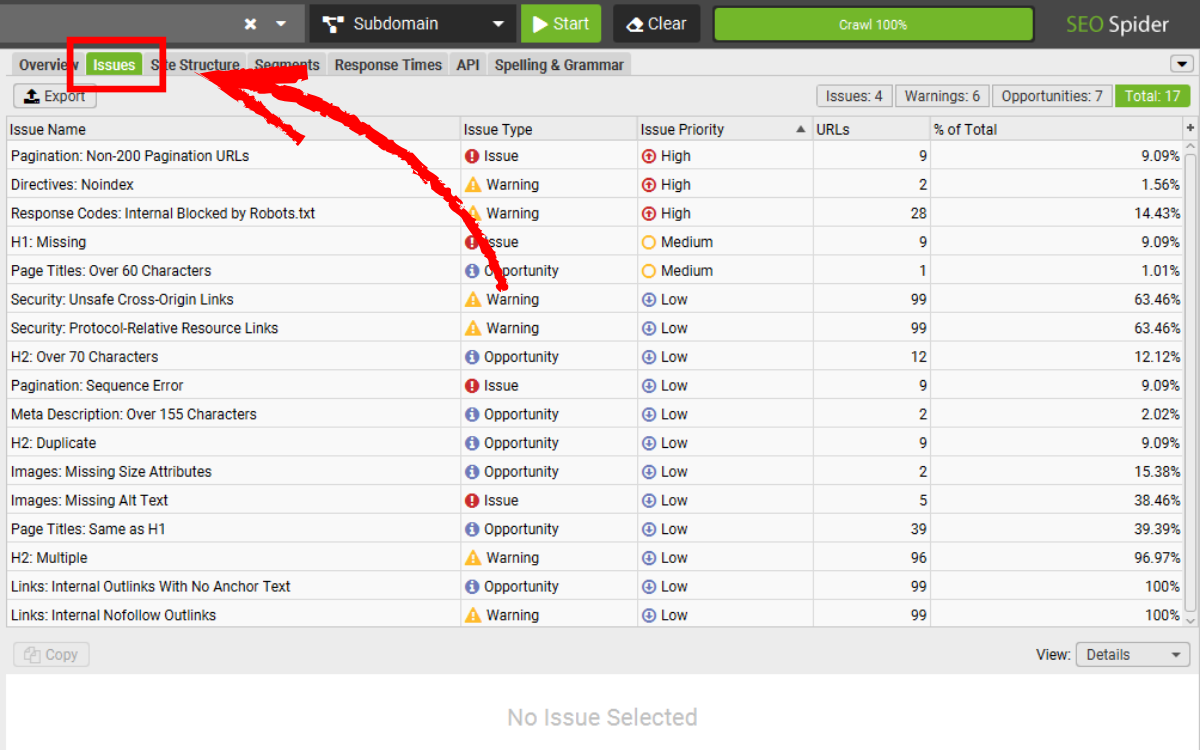This screenshot has width=1200, height=750.
Task: Click the High priority icon for Response Codes row
Action: tap(649, 214)
